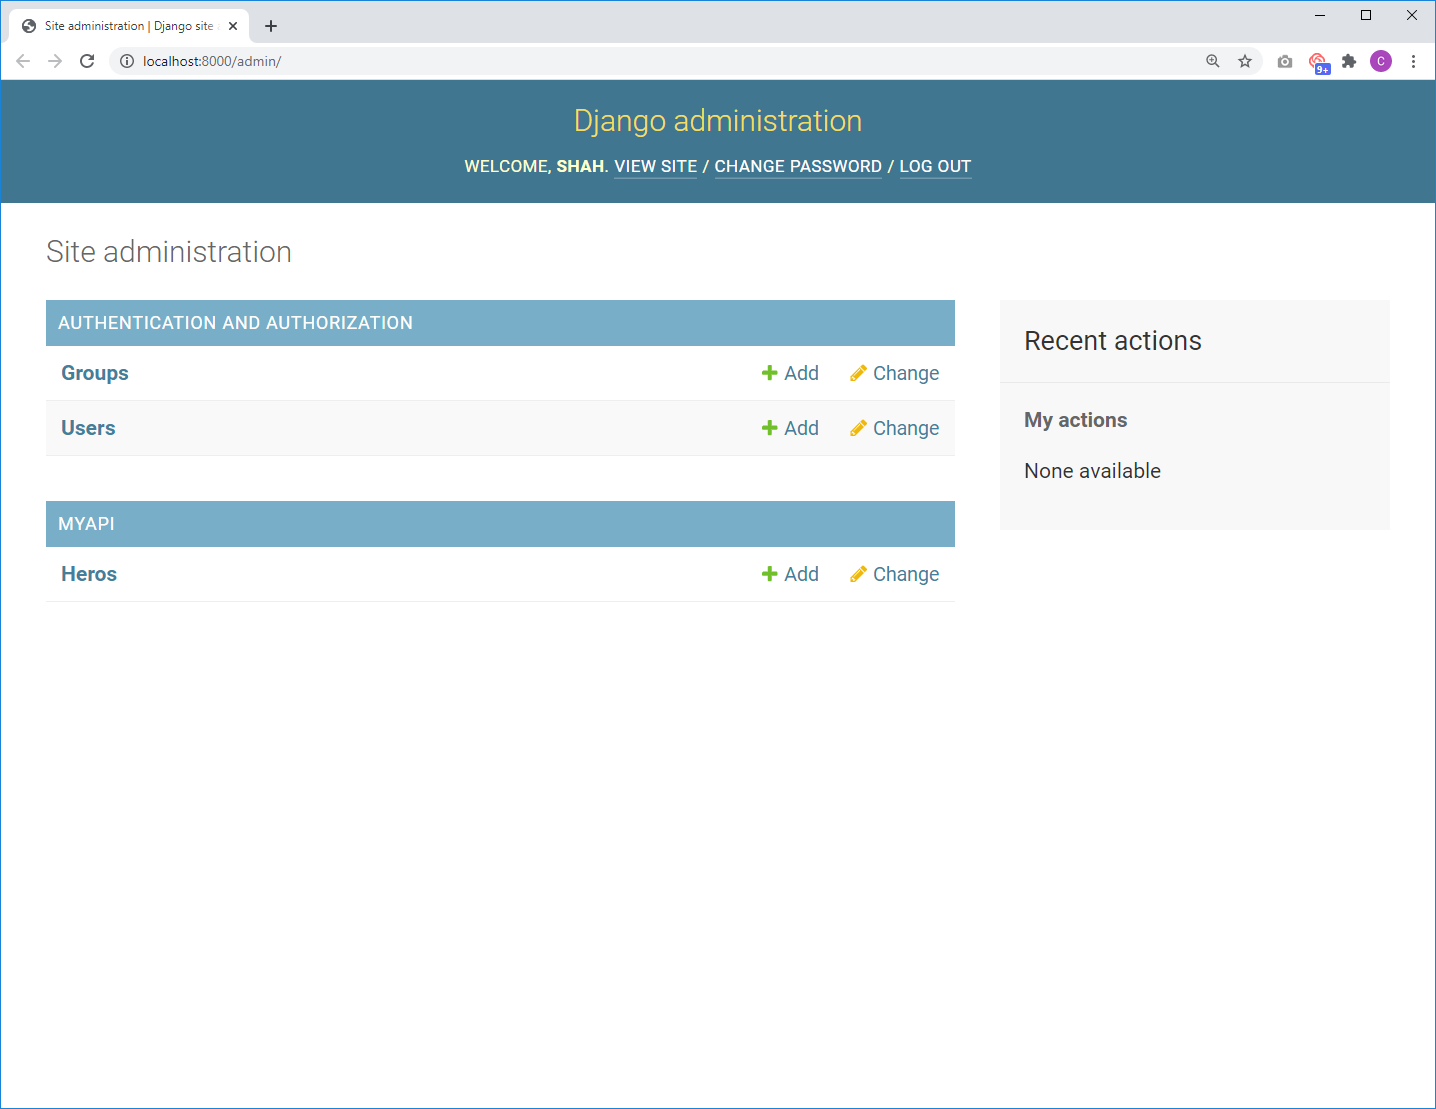View site information icon in address bar

pyautogui.click(x=127, y=61)
